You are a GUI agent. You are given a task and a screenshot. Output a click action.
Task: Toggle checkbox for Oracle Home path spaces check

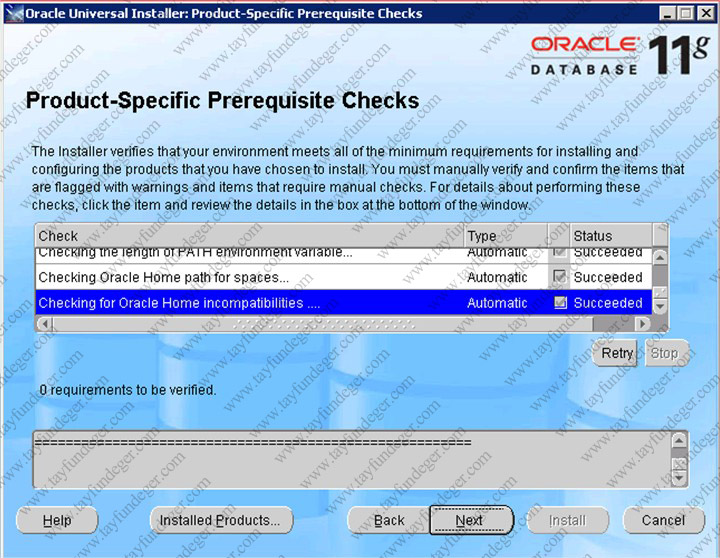point(560,276)
